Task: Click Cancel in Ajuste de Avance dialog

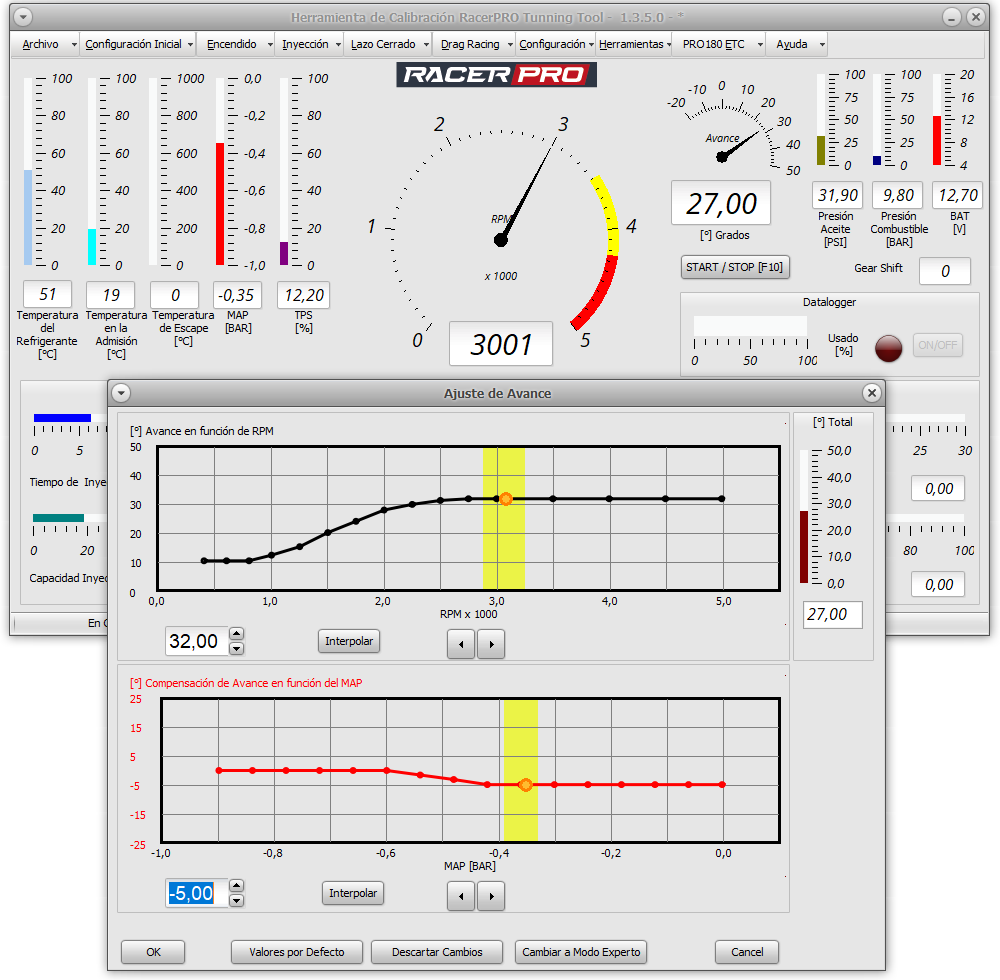Action: tap(747, 952)
